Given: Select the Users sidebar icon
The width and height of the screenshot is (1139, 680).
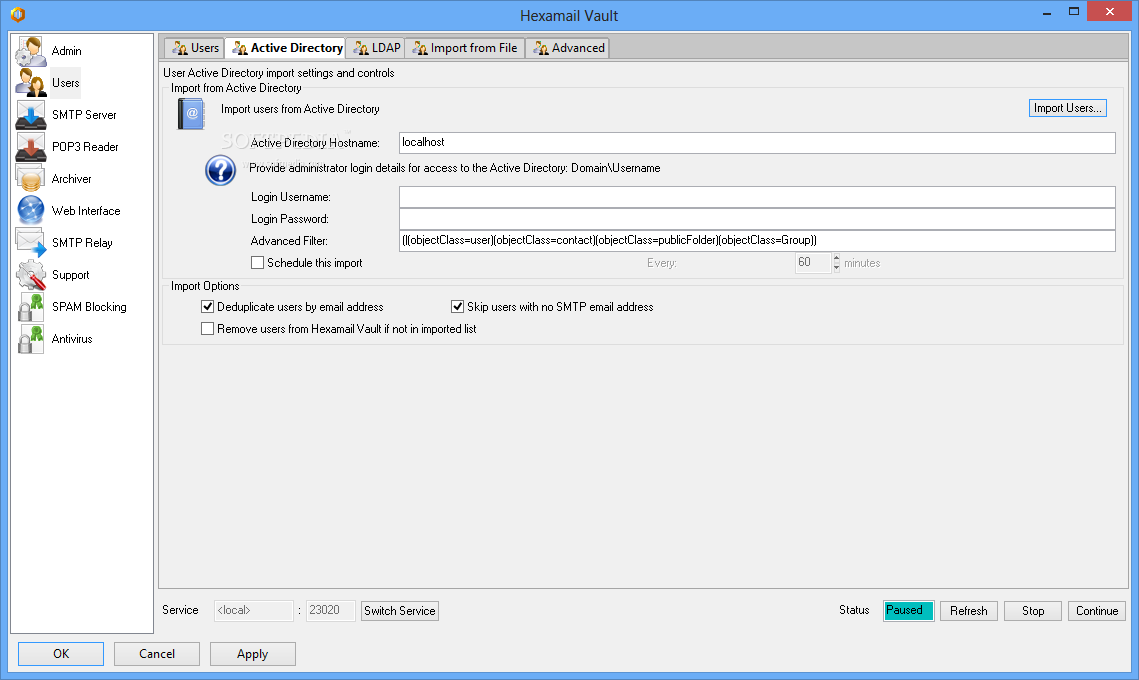Looking at the screenshot, I should click(x=31, y=83).
